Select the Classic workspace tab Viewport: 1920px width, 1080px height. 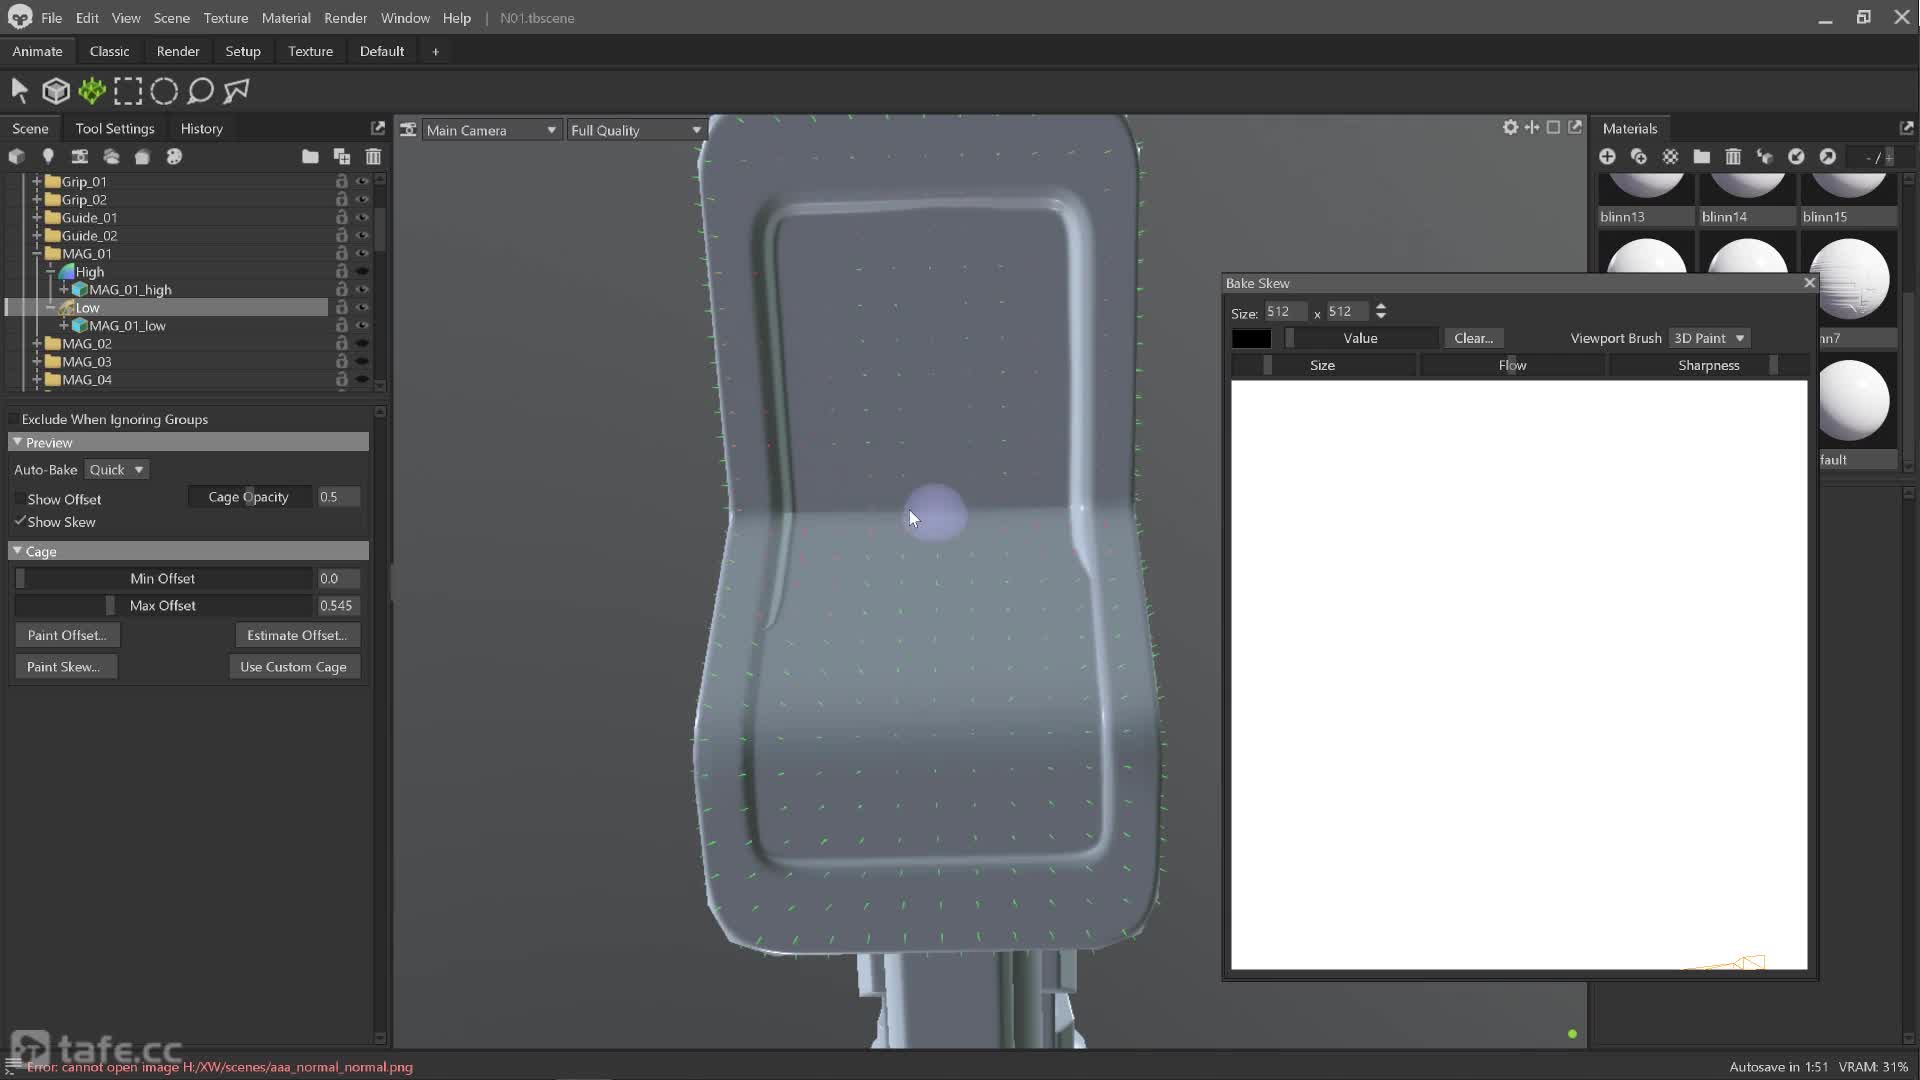point(109,51)
